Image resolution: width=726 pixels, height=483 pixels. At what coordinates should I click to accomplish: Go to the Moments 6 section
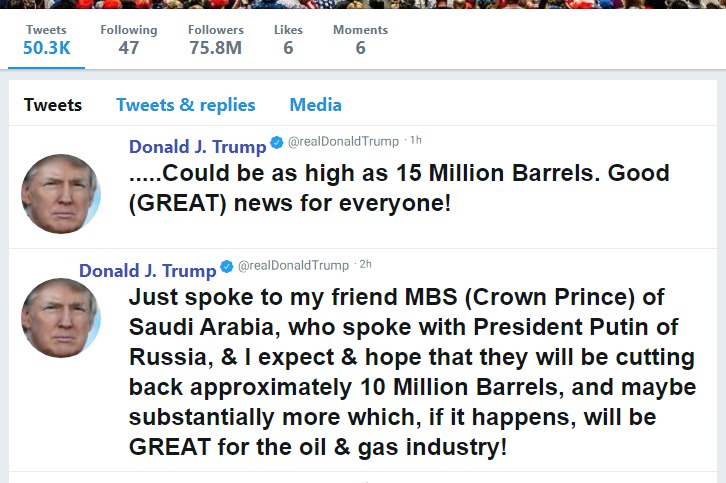360,39
